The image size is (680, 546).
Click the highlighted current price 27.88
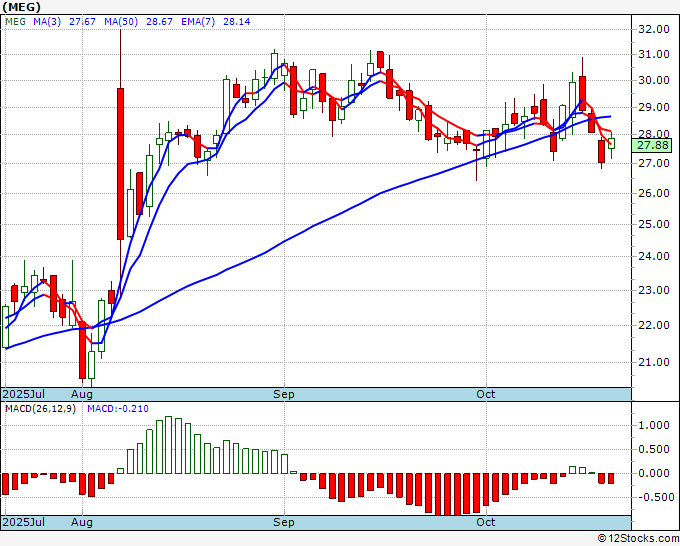tap(652, 145)
